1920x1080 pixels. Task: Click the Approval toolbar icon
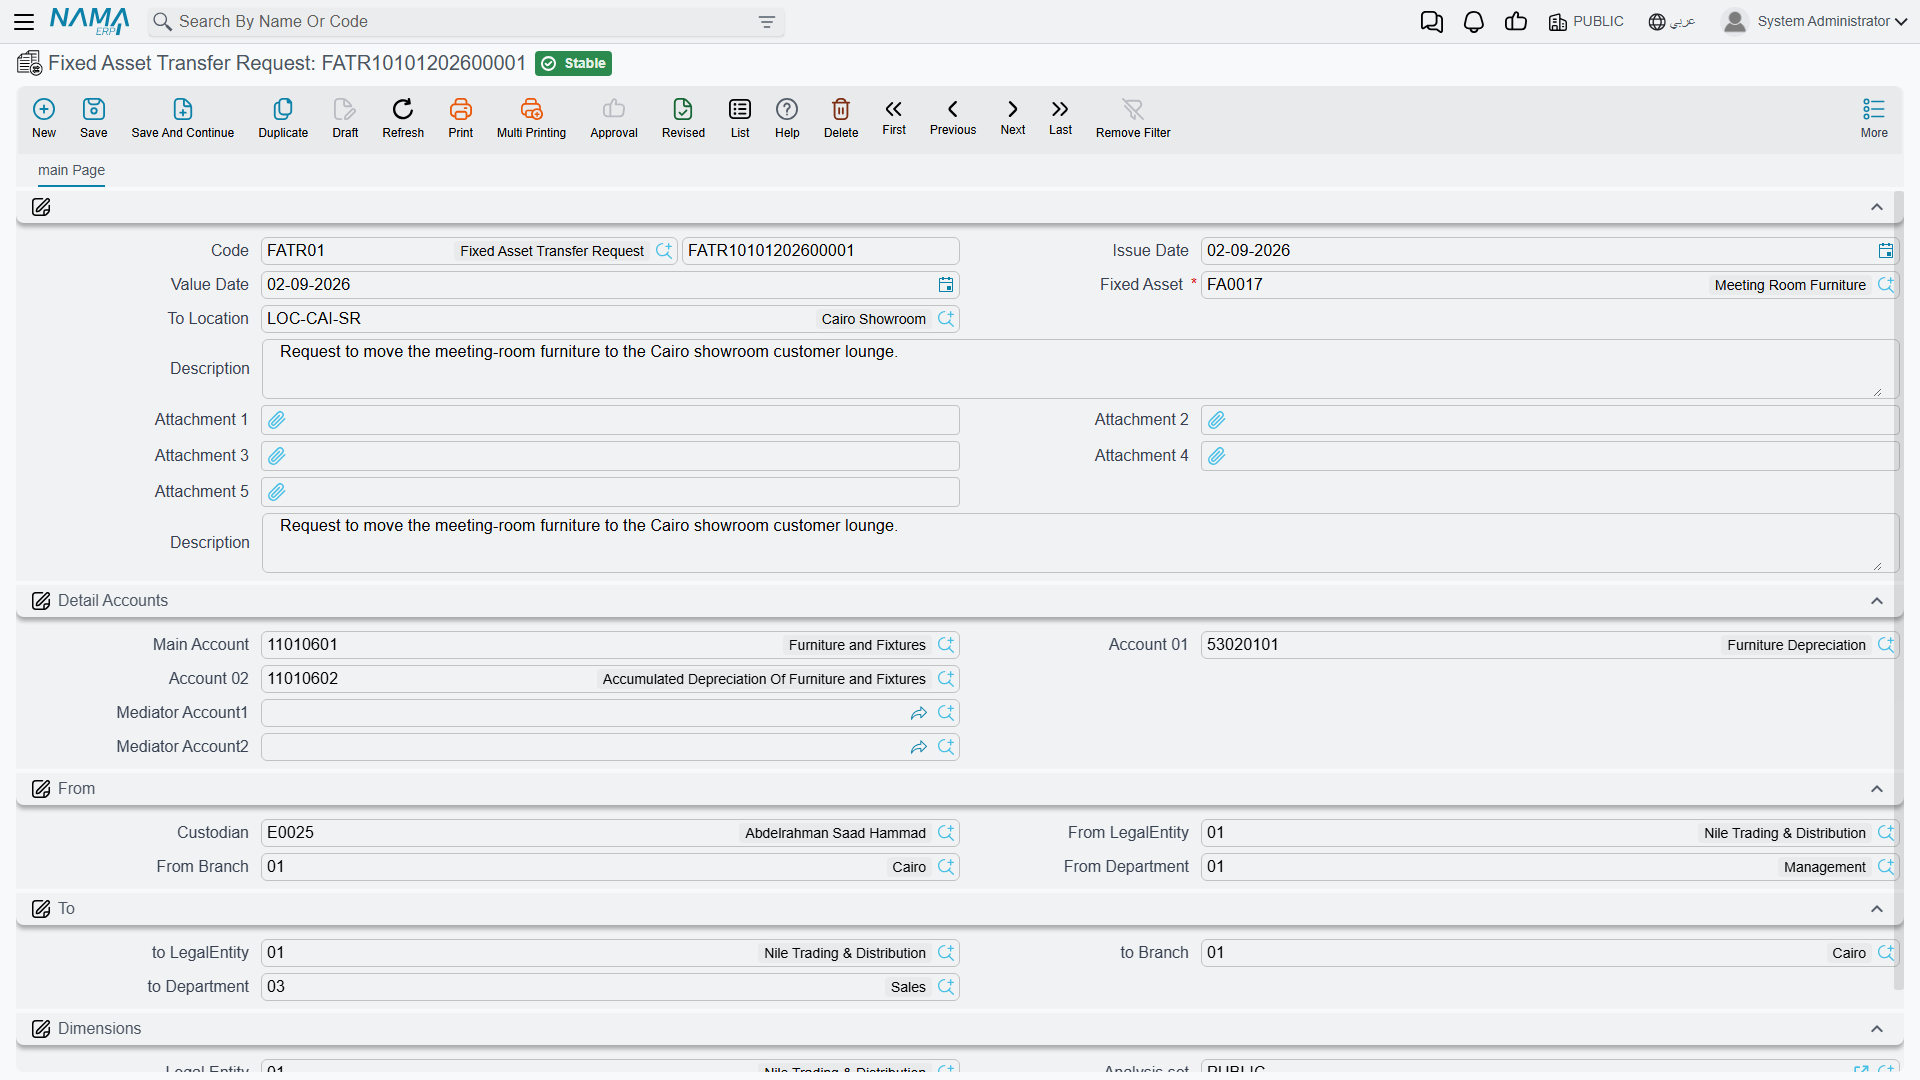point(614,117)
